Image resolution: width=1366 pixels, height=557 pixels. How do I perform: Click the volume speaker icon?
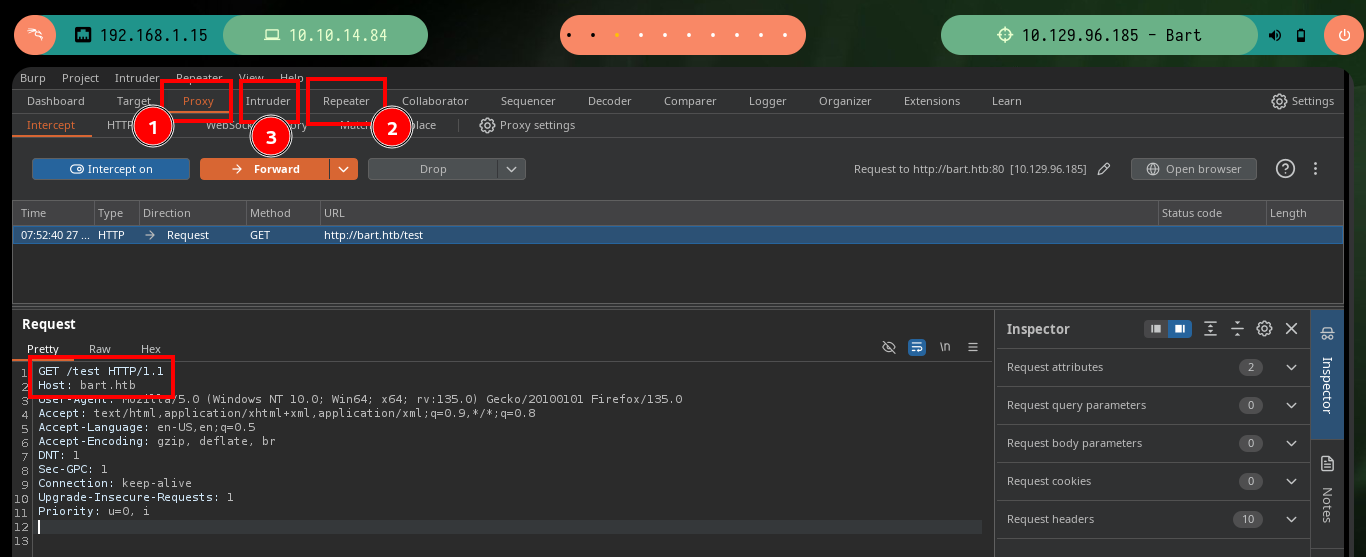1275,35
